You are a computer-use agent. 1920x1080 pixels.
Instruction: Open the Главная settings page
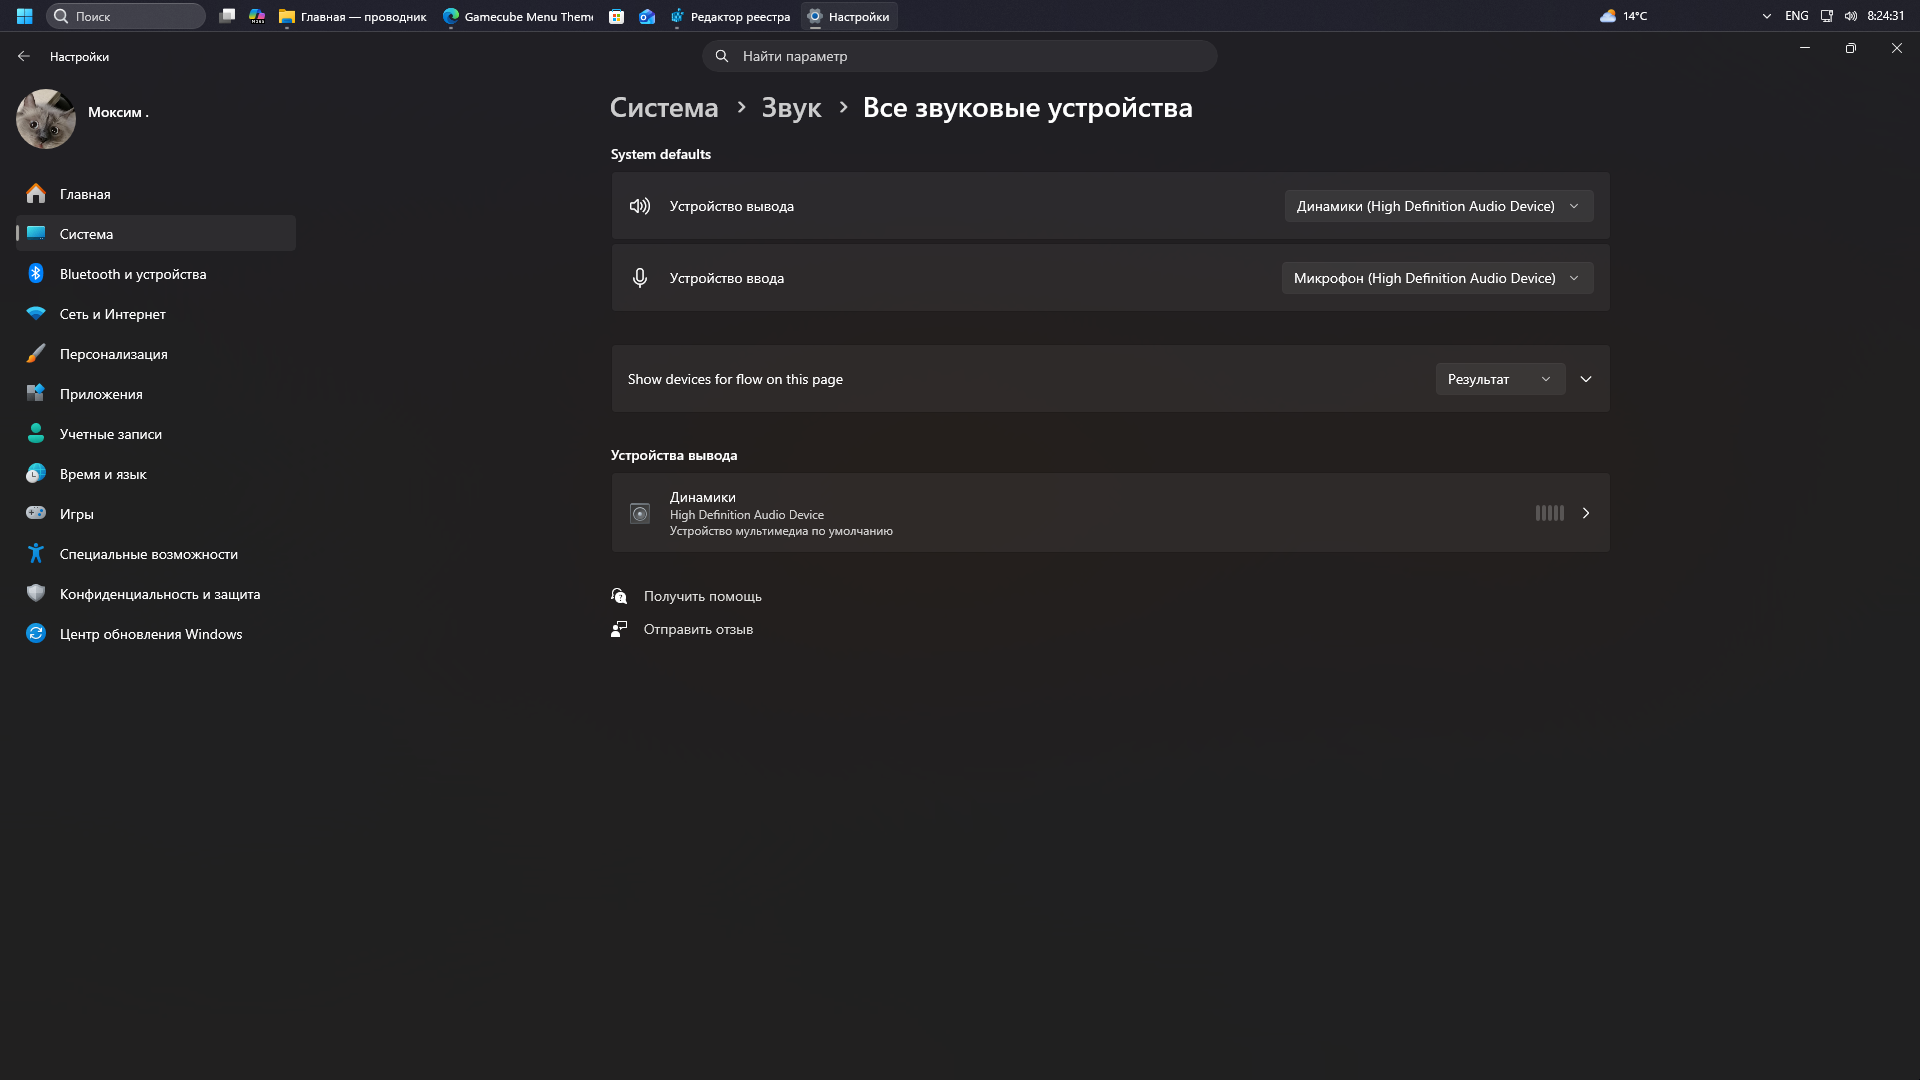pyautogui.click(x=156, y=194)
